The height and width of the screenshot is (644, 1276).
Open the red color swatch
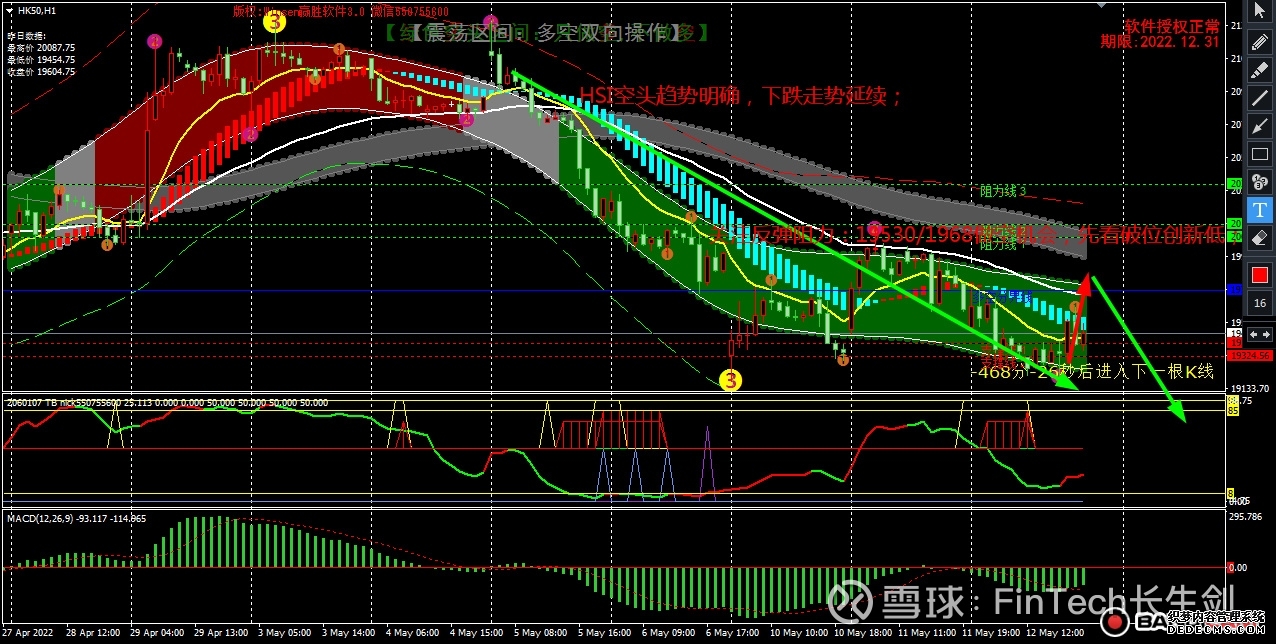pyautogui.click(x=1260, y=274)
